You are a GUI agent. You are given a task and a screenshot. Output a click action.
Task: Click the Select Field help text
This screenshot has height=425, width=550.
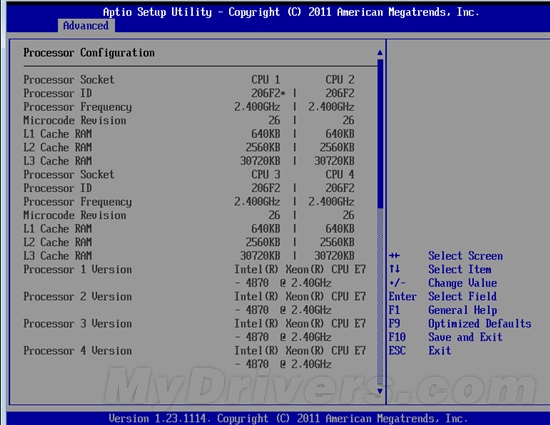(x=462, y=296)
